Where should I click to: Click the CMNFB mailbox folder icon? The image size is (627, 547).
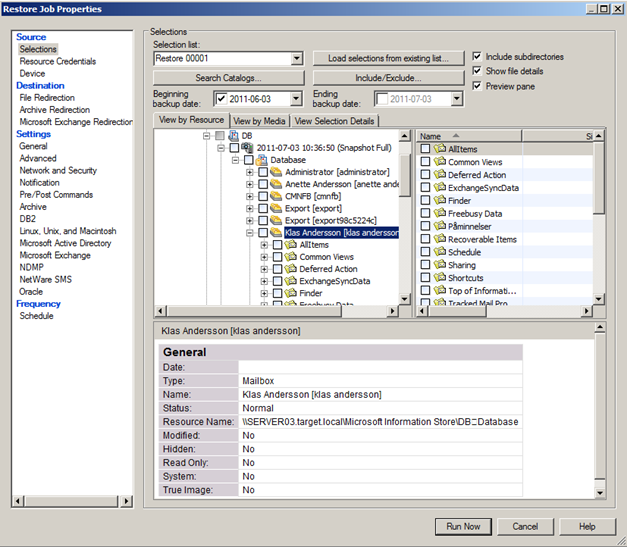276,196
